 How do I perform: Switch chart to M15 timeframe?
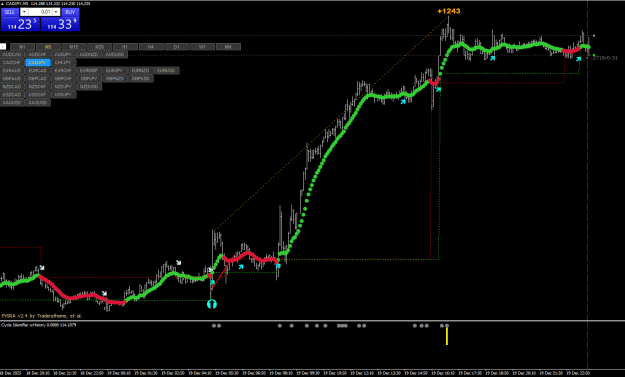pos(74,47)
